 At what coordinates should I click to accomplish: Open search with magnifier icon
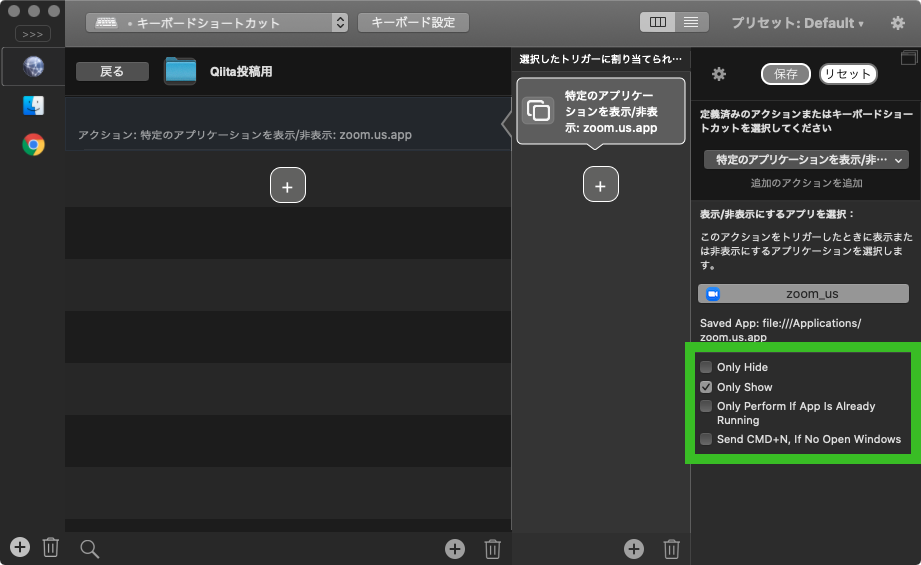coord(89,549)
